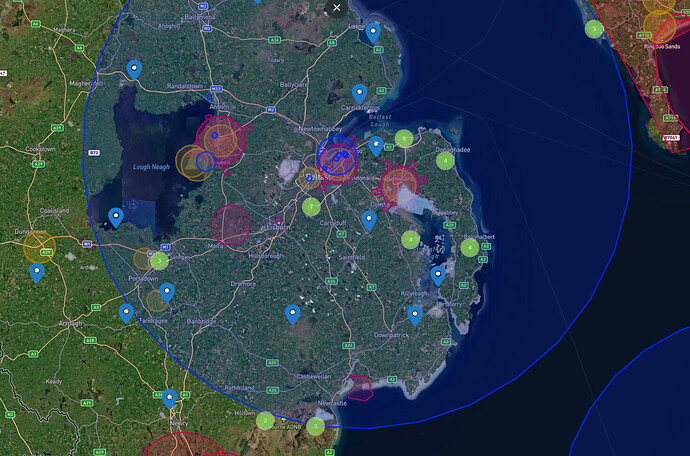Open the green cluster beside Craigavon
Screen dimensions: 690x456
tap(159, 261)
